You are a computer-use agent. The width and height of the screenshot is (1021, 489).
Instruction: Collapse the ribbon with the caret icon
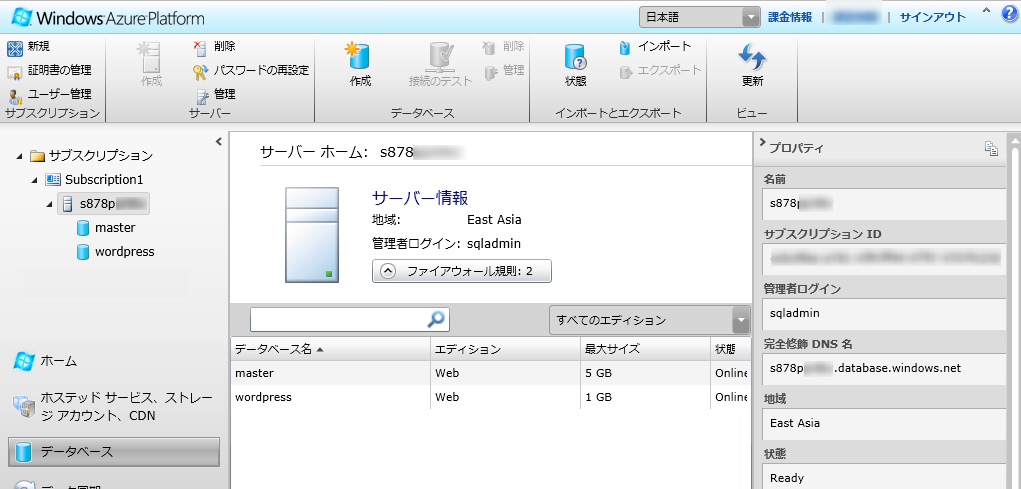[x=986, y=11]
